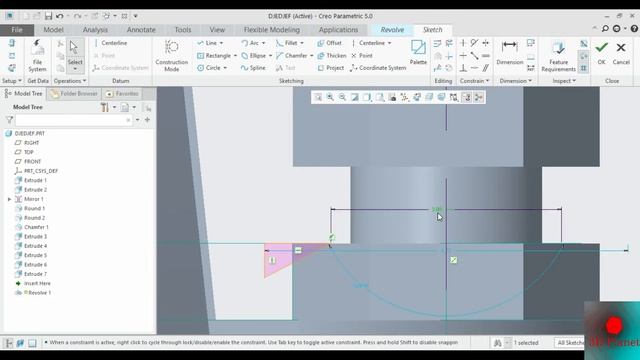This screenshot has height=360, width=640.
Task: Click the Datum Centerline button
Action: (110, 43)
